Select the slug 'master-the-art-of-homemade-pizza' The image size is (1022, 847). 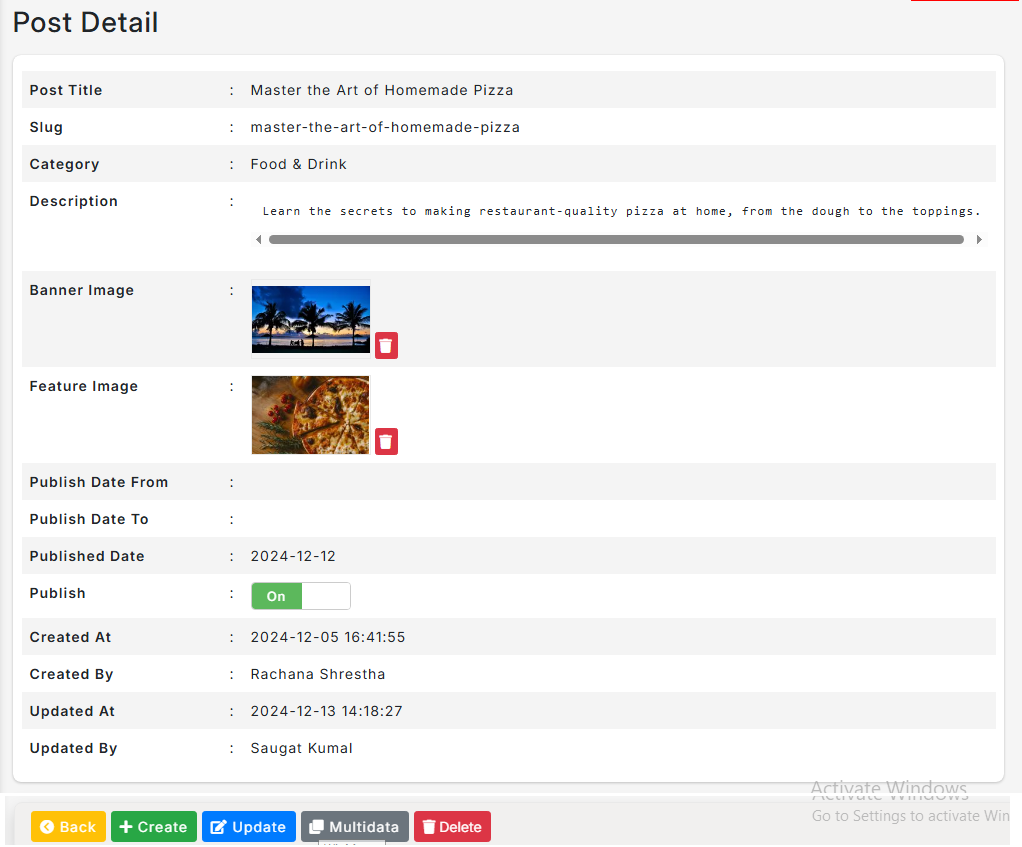pos(385,127)
